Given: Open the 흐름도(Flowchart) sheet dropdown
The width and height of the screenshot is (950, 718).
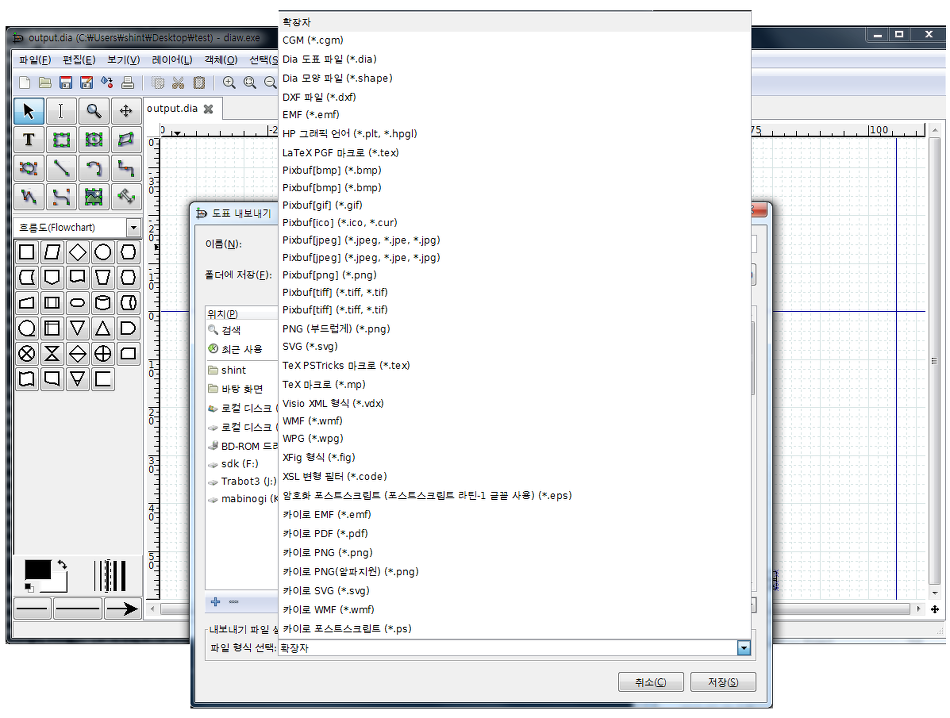Looking at the screenshot, I should click(x=133, y=228).
